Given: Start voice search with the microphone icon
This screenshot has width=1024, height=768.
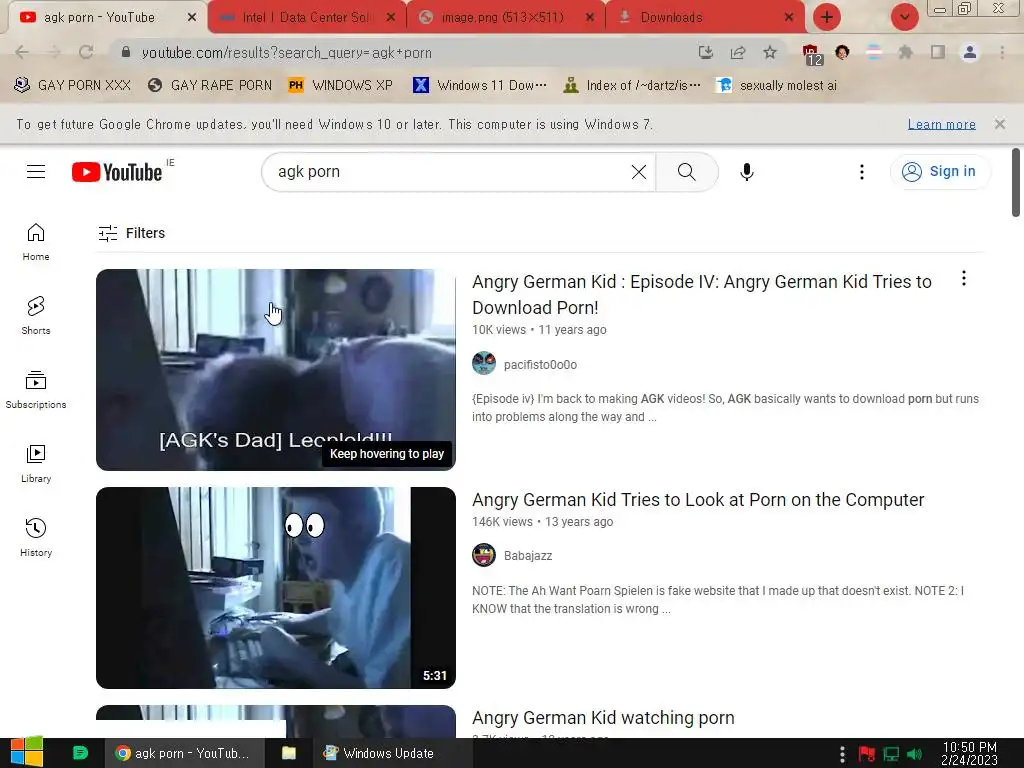Looking at the screenshot, I should pyautogui.click(x=746, y=172).
